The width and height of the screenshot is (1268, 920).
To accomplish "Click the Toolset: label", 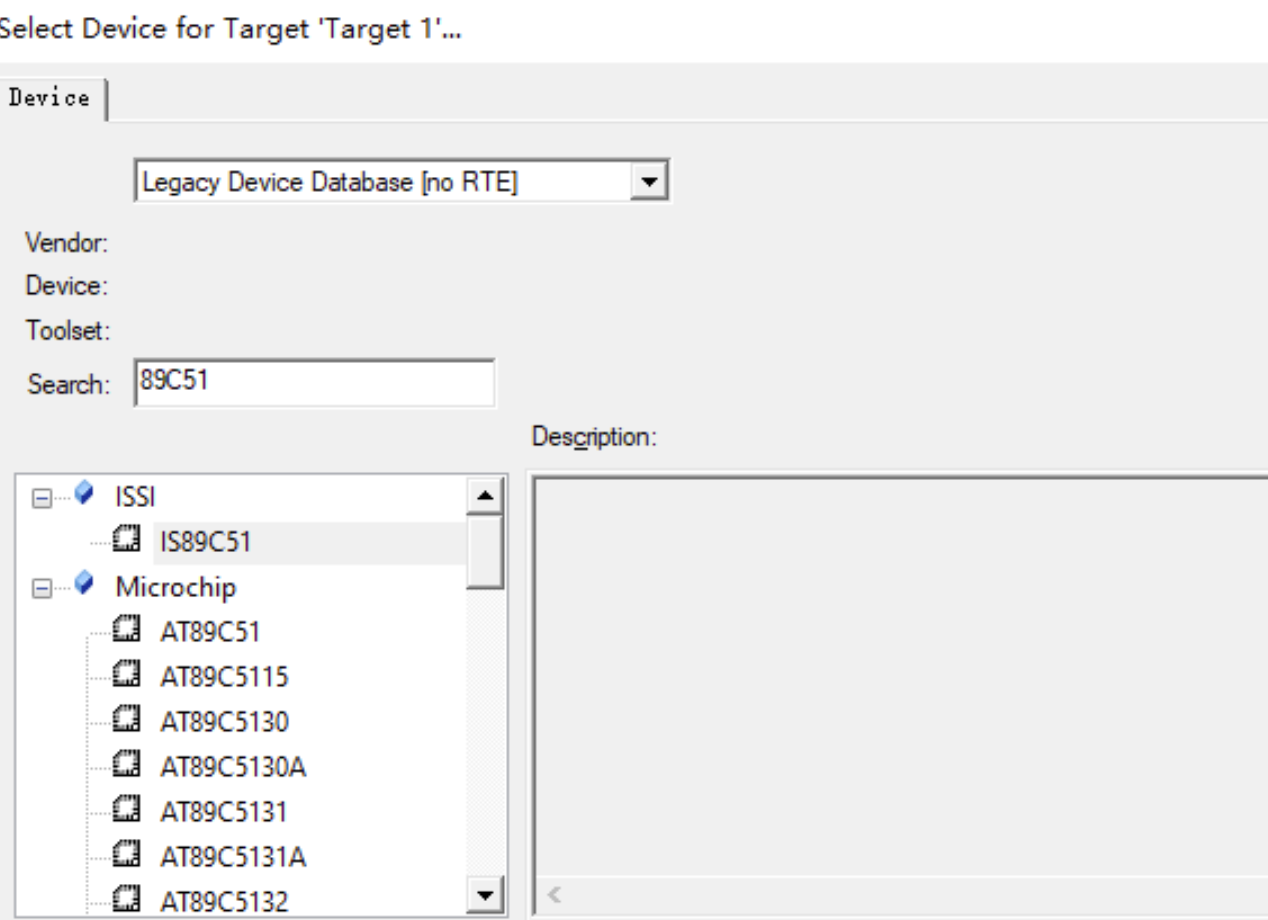I will (x=67, y=330).
